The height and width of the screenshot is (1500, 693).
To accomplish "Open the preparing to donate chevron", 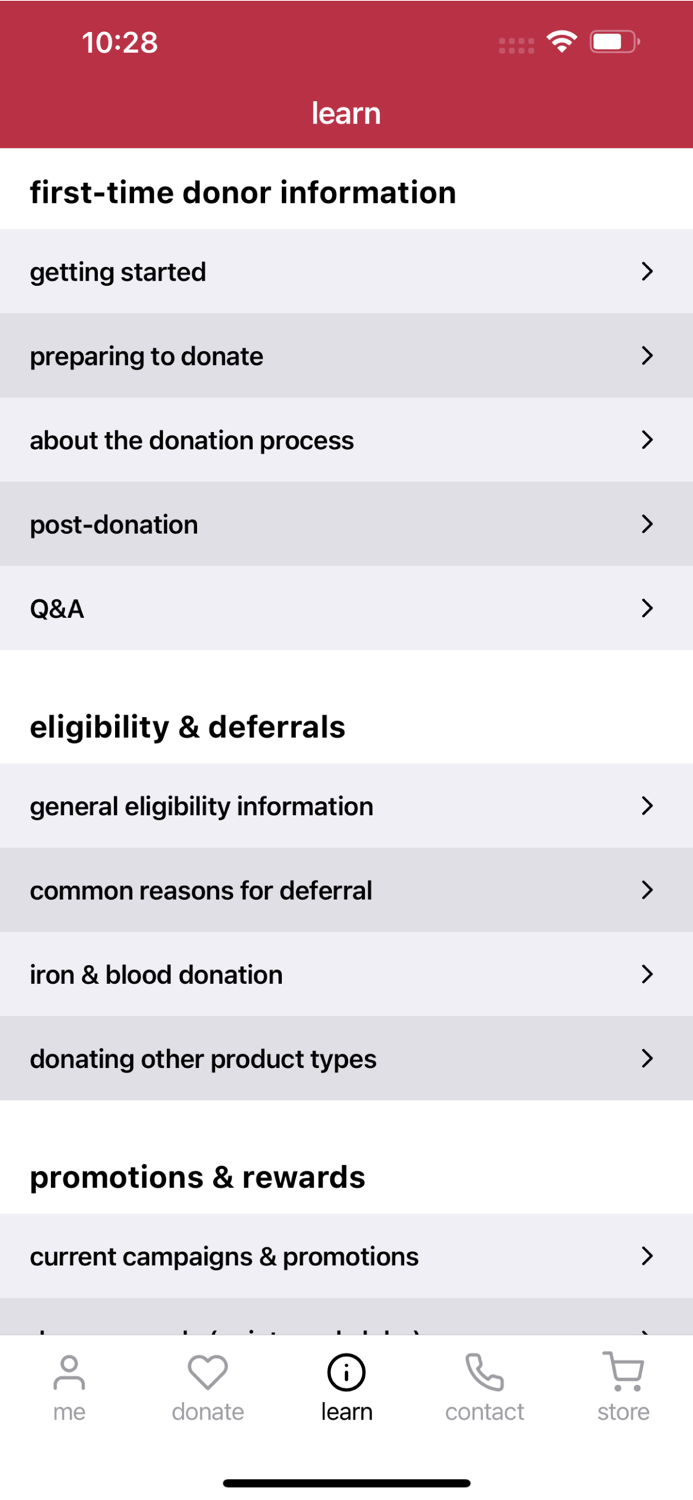I will point(648,356).
